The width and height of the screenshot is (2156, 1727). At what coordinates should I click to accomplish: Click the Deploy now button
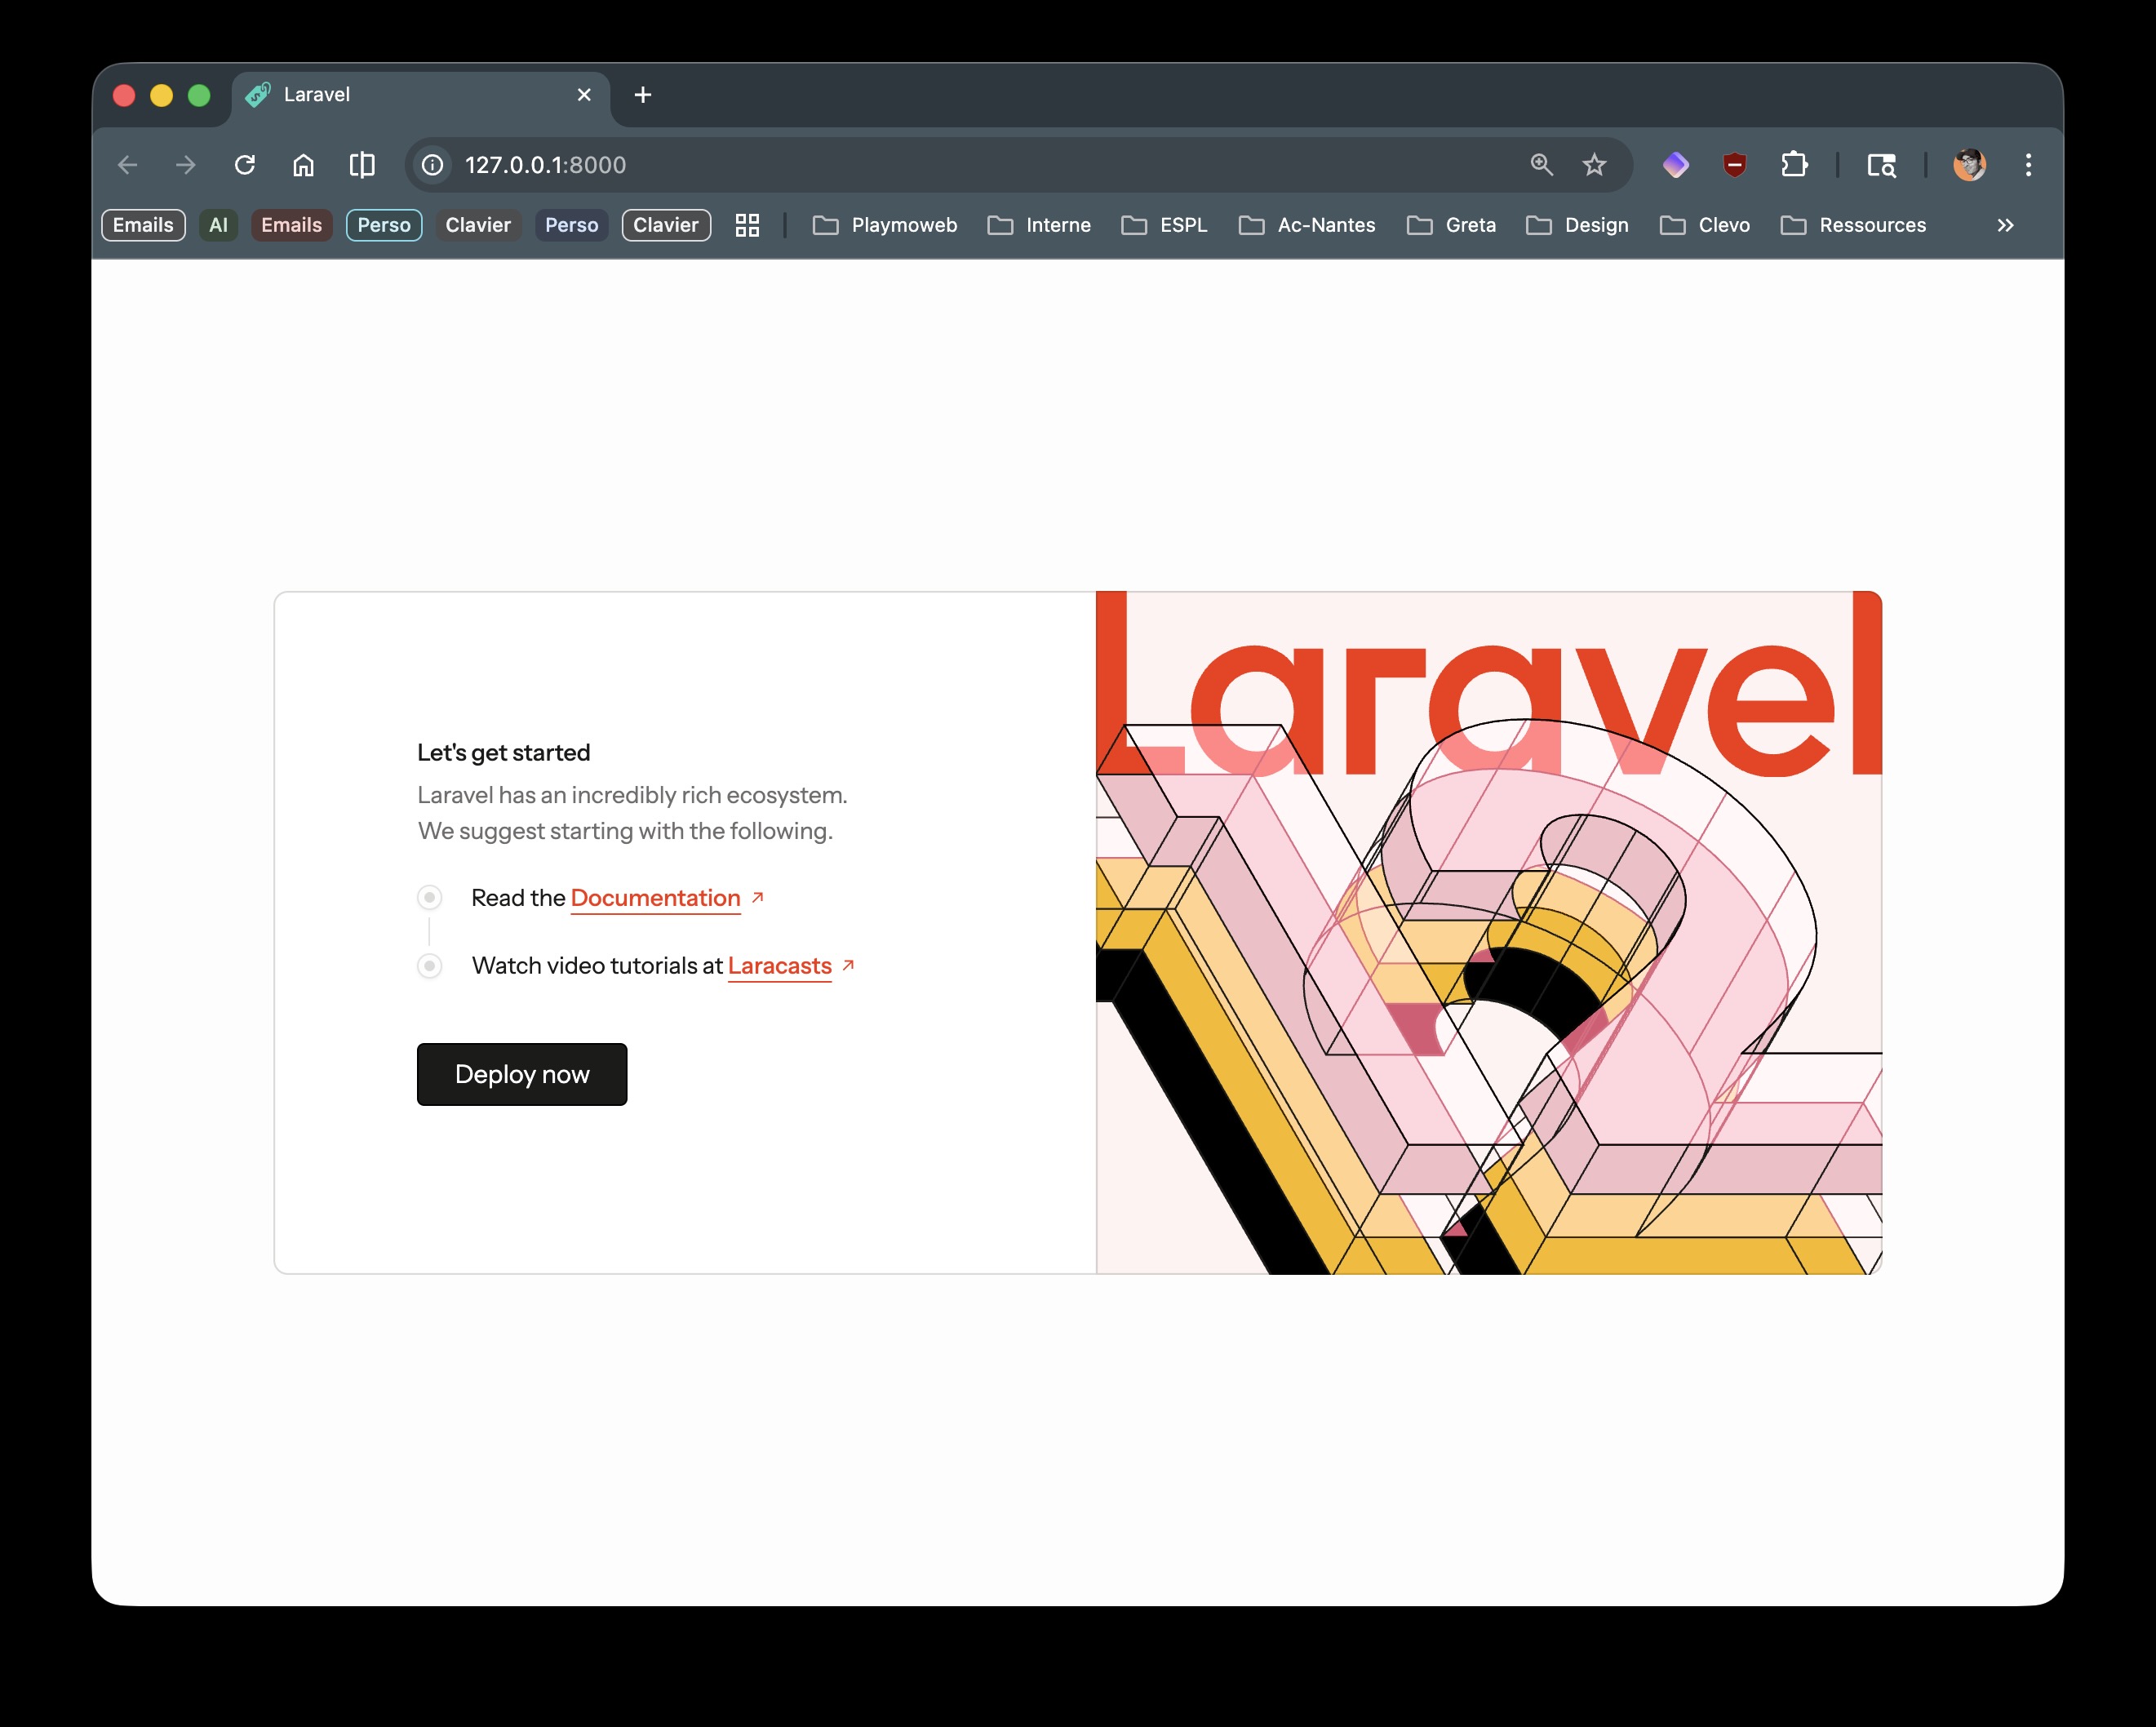(521, 1074)
